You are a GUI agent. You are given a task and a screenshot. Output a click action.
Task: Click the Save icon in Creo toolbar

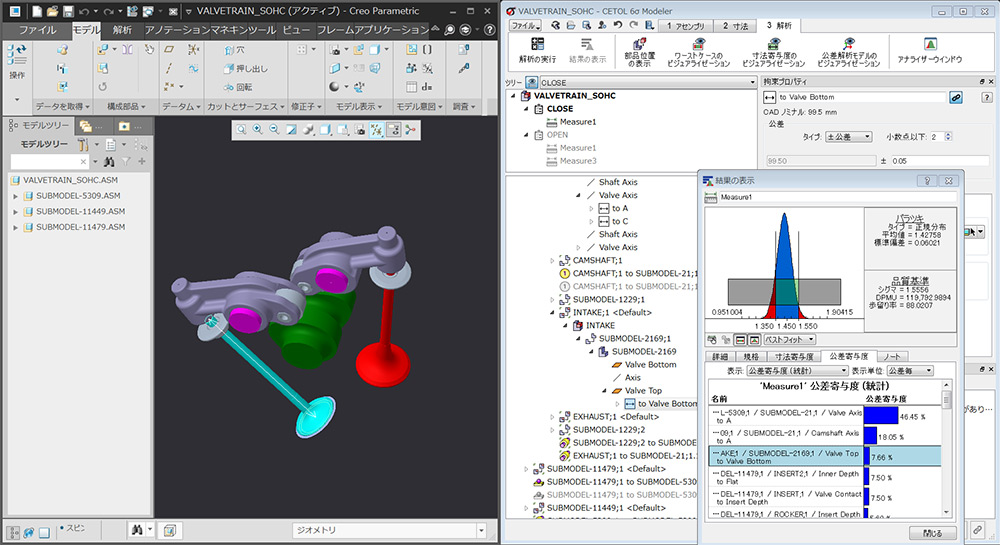68,11
